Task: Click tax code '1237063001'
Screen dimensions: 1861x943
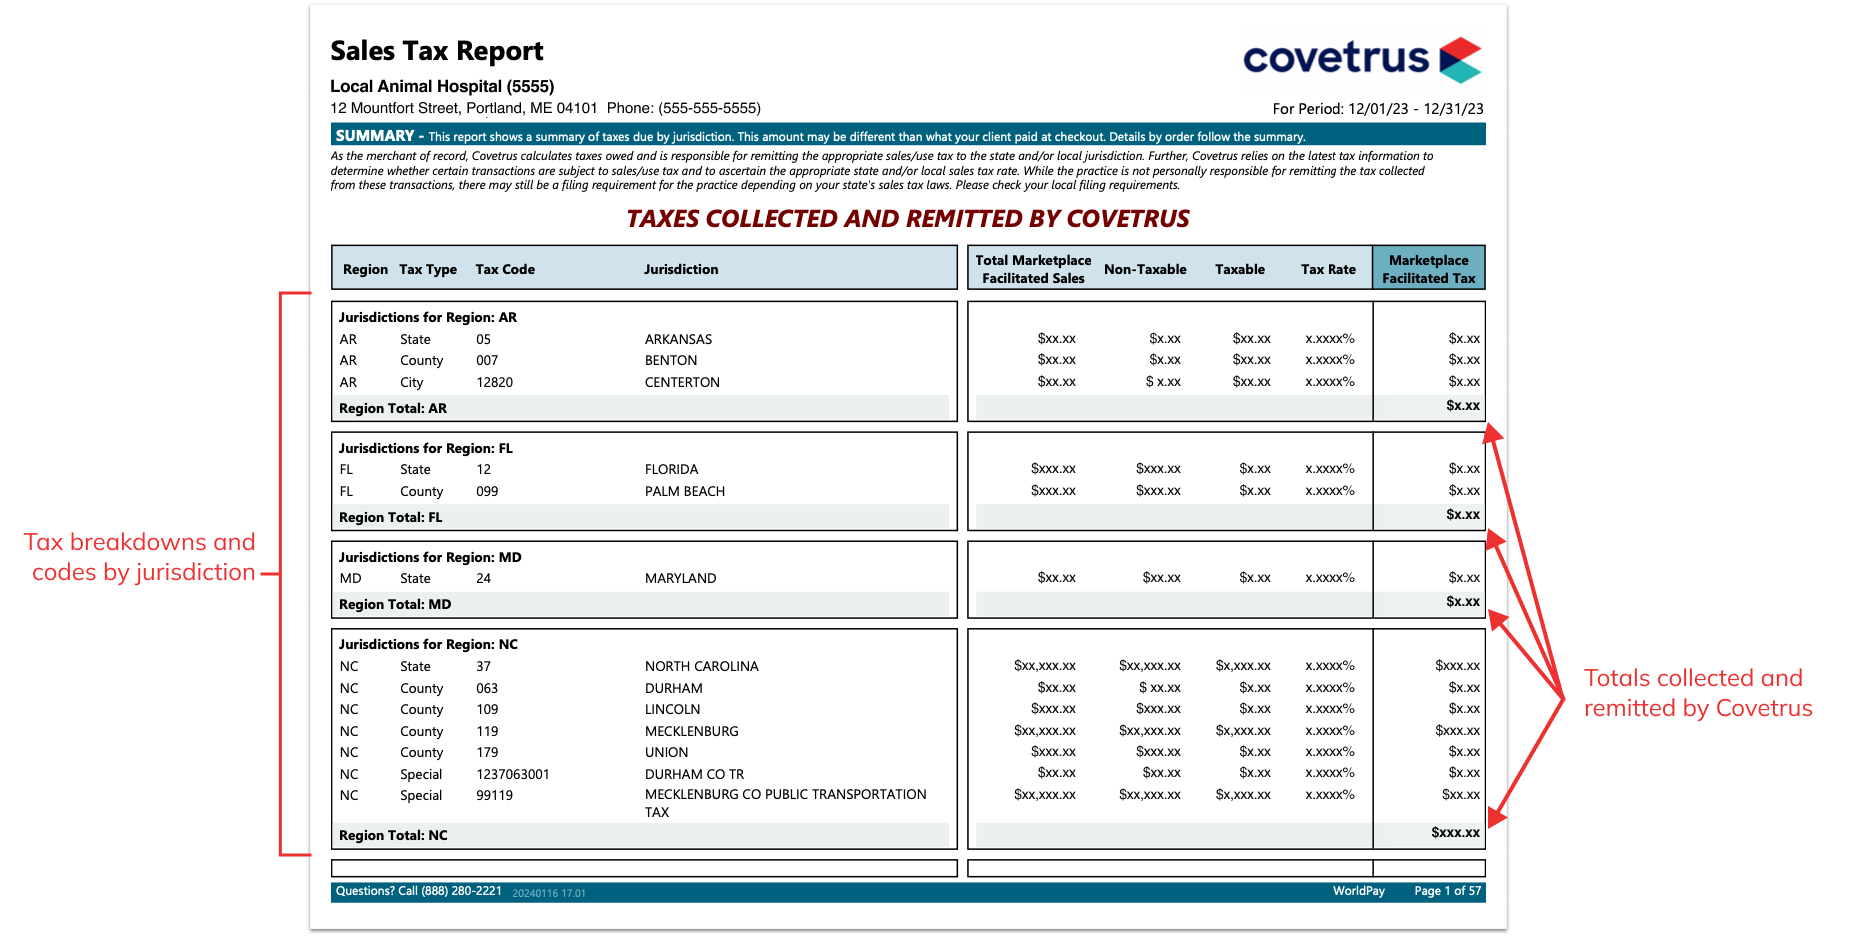Action: (513, 774)
